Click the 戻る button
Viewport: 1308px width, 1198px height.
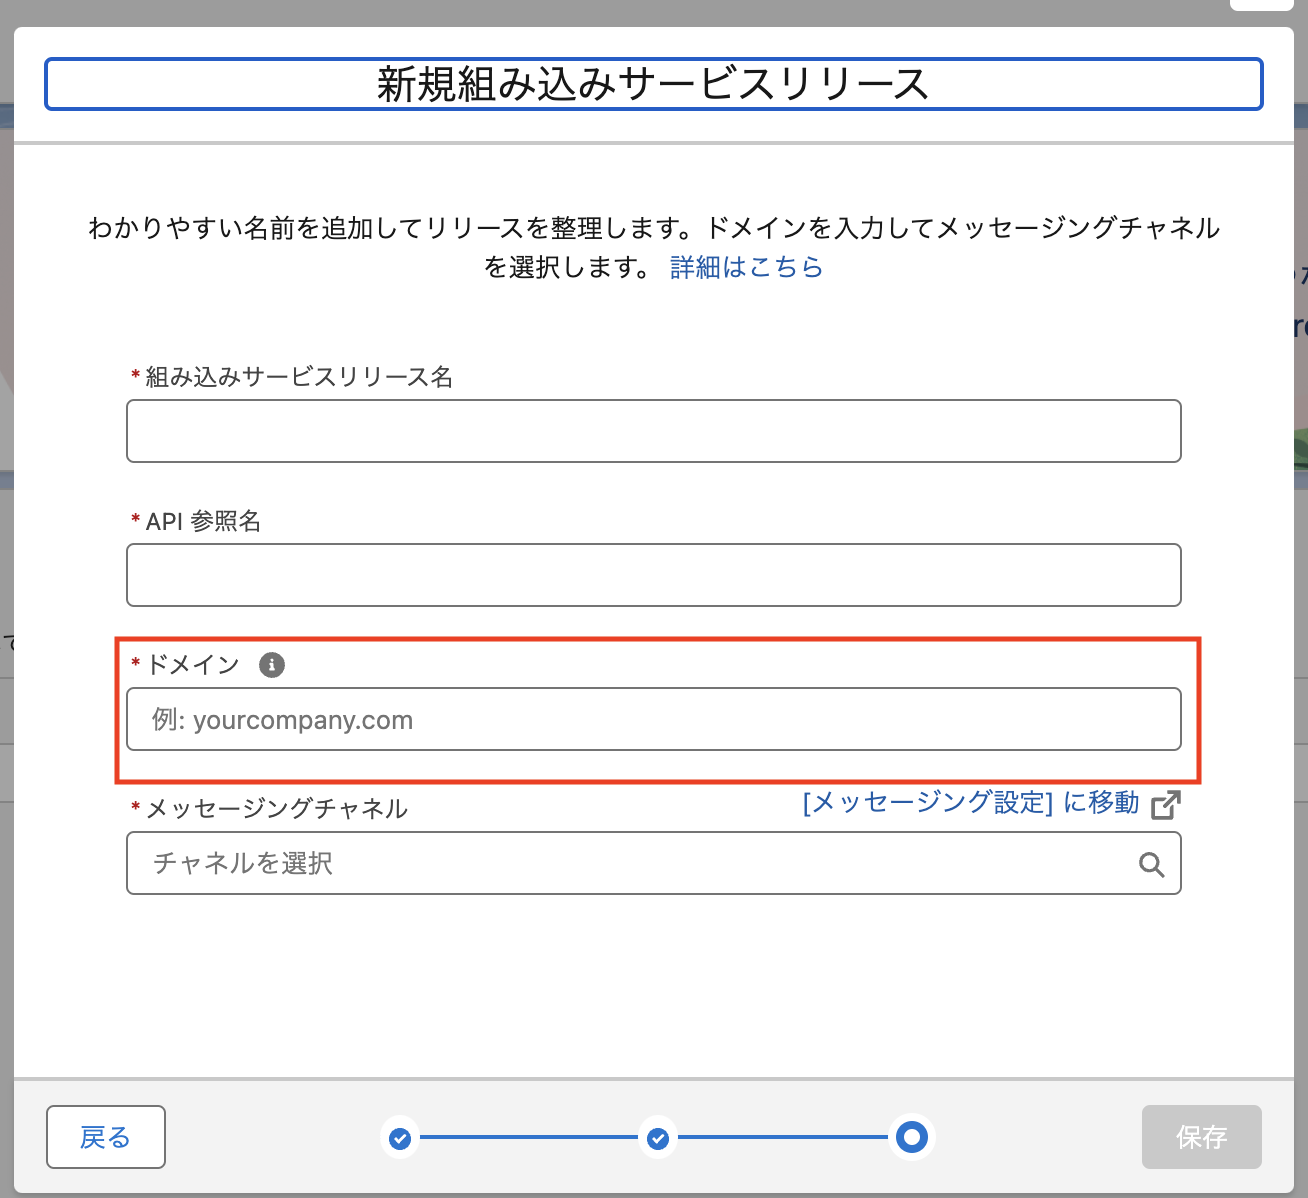tap(106, 1137)
